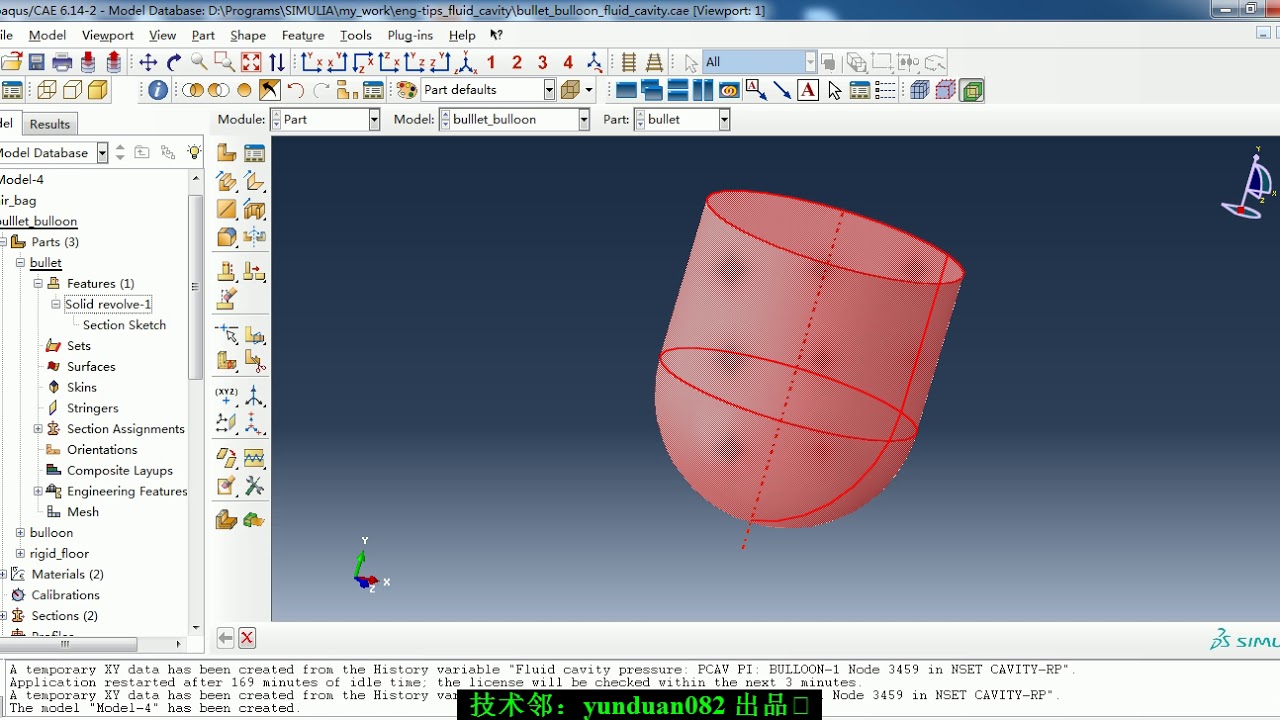The height and width of the screenshot is (720, 1280).
Task: Select the Create Round or Fillet tool
Action: point(227,237)
